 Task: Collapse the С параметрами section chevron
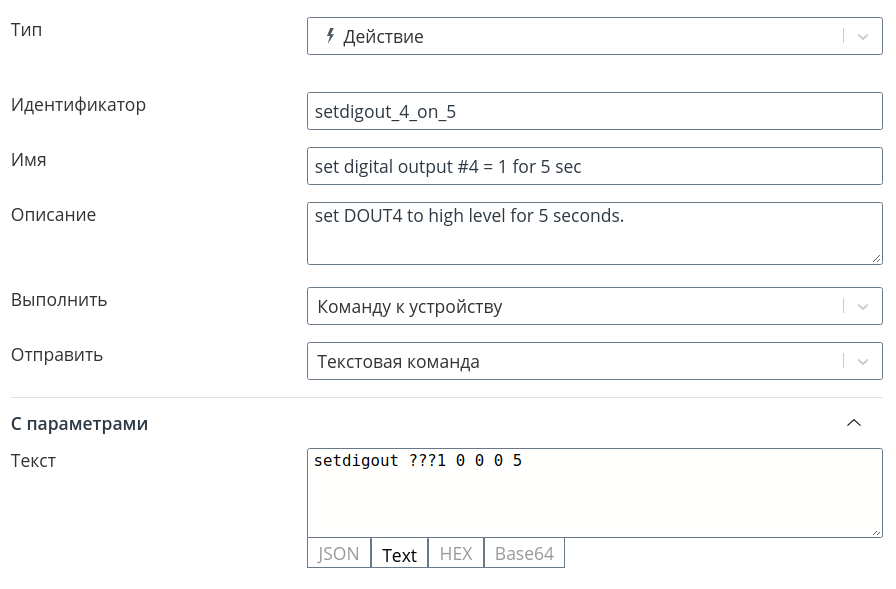pos(854,423)
